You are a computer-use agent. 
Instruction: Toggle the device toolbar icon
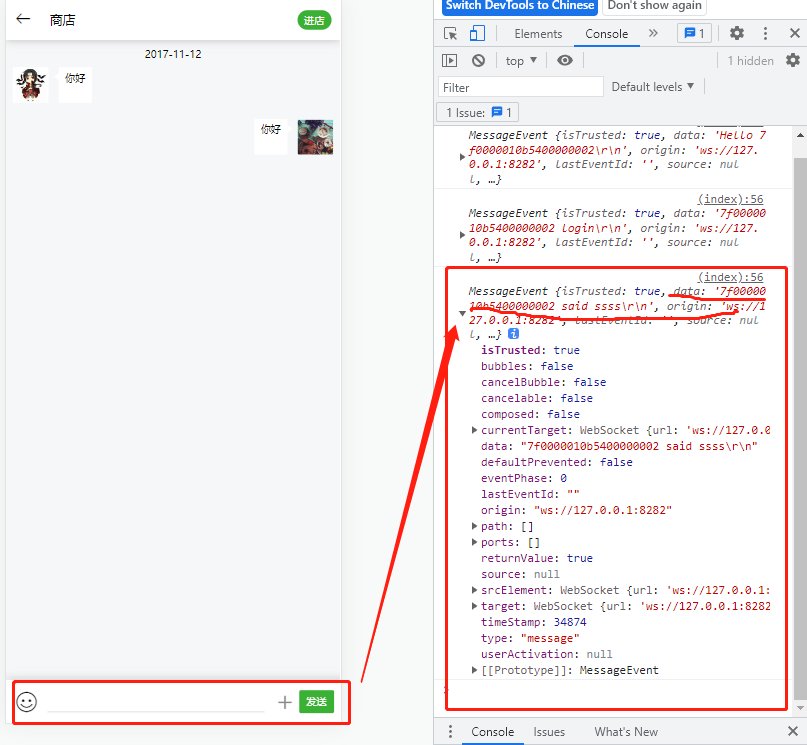click(x=478, y=33)
